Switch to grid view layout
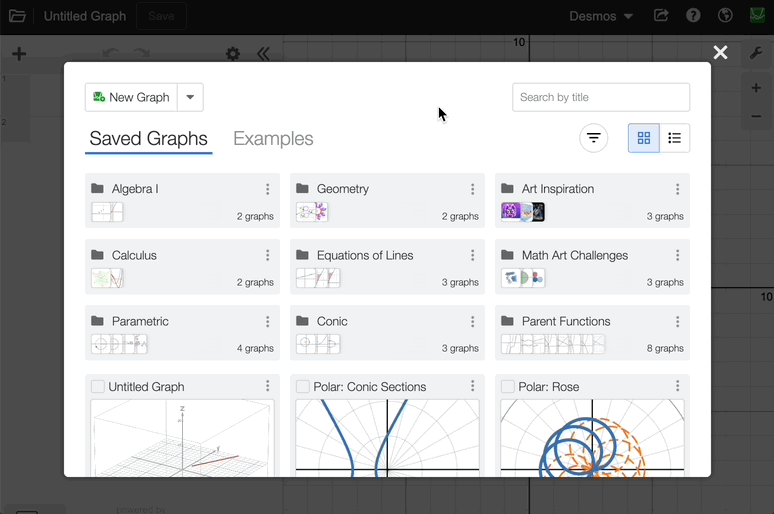 [644, 138]
